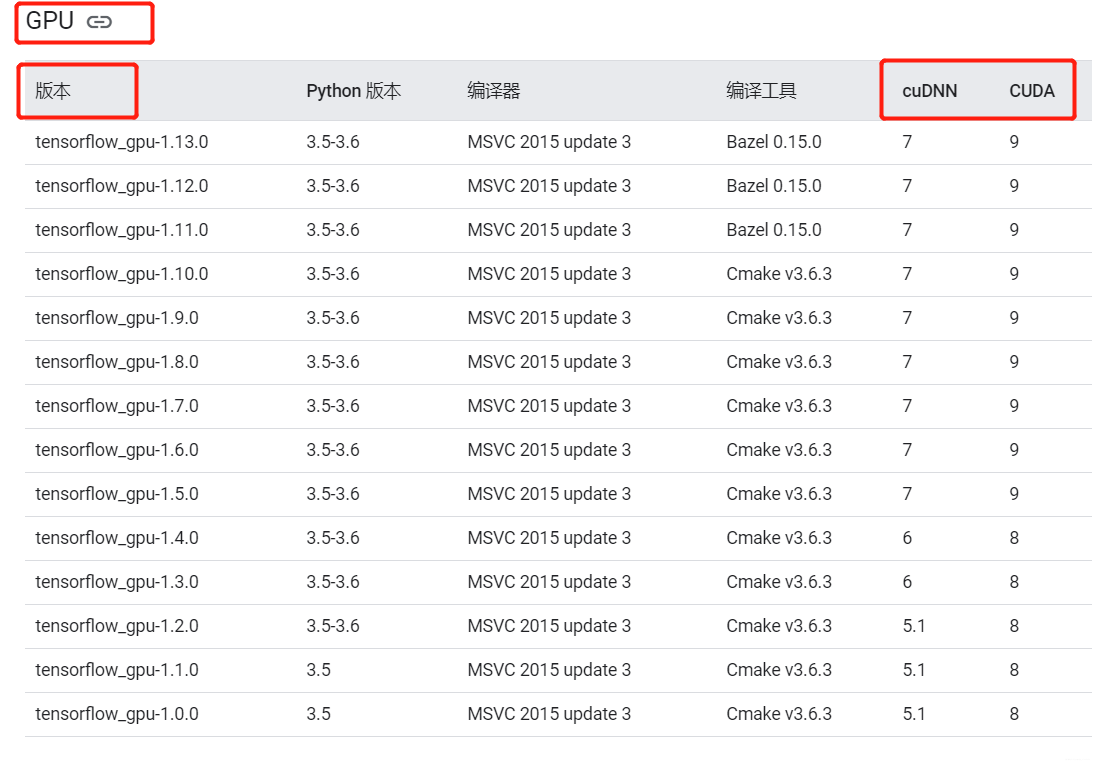1099x770 pixels.
Task: Click cuDNN value 7 in tensorflow_gpu-1.9.0 row
Action: [x=907, y=318]
